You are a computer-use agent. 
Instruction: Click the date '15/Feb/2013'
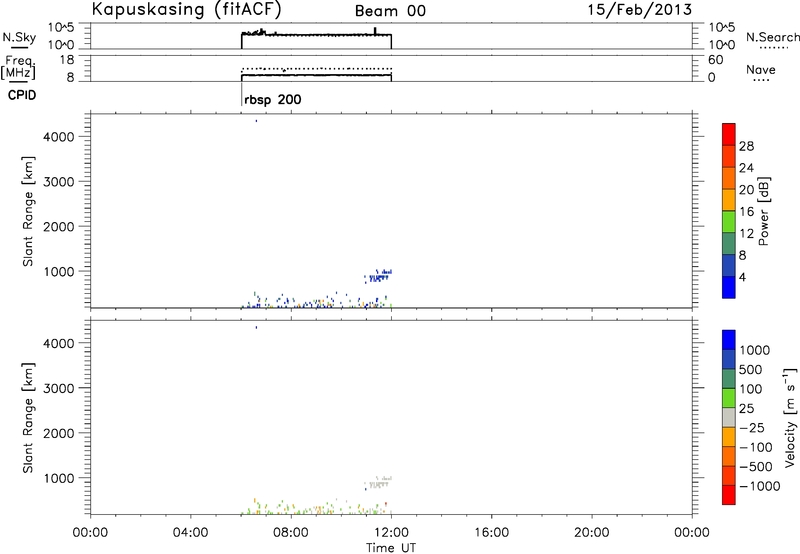tap(639, 9)
